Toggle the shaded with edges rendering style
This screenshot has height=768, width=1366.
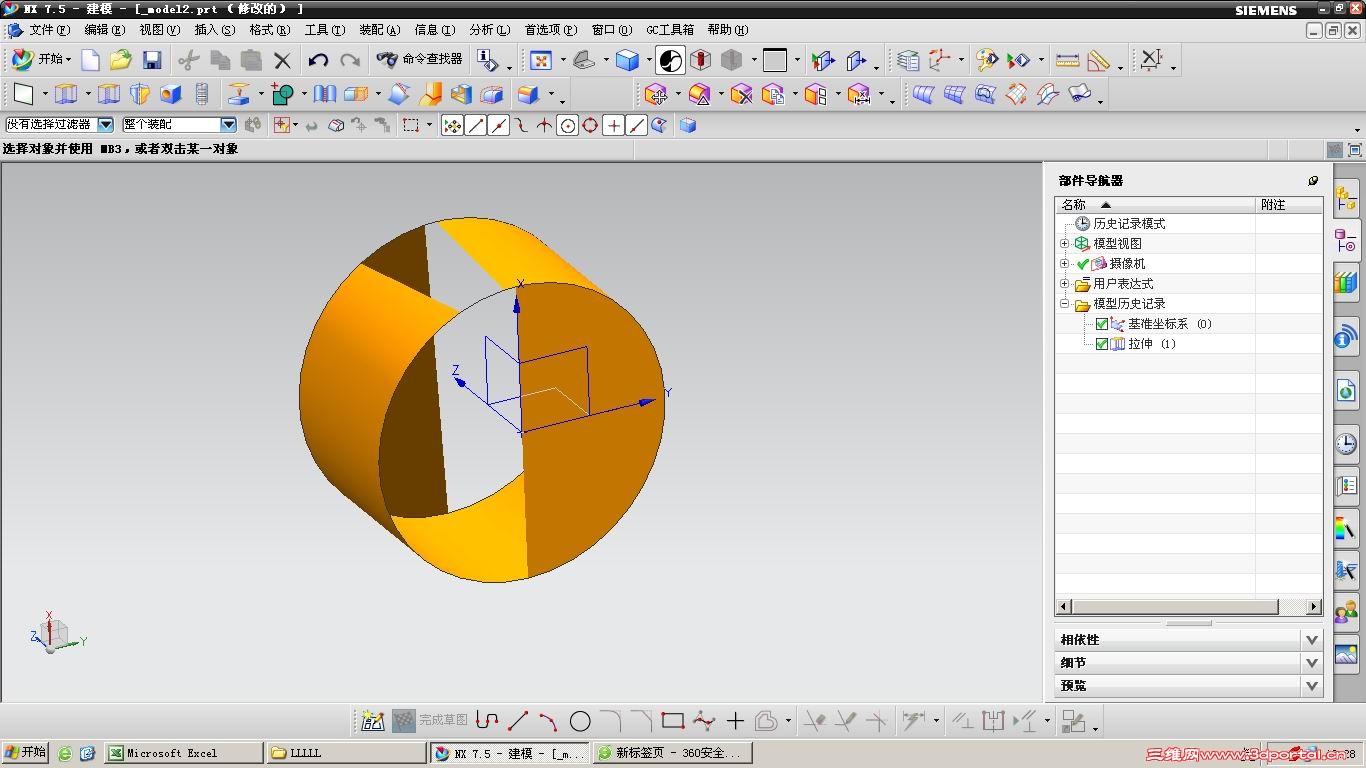pos(627,60)
